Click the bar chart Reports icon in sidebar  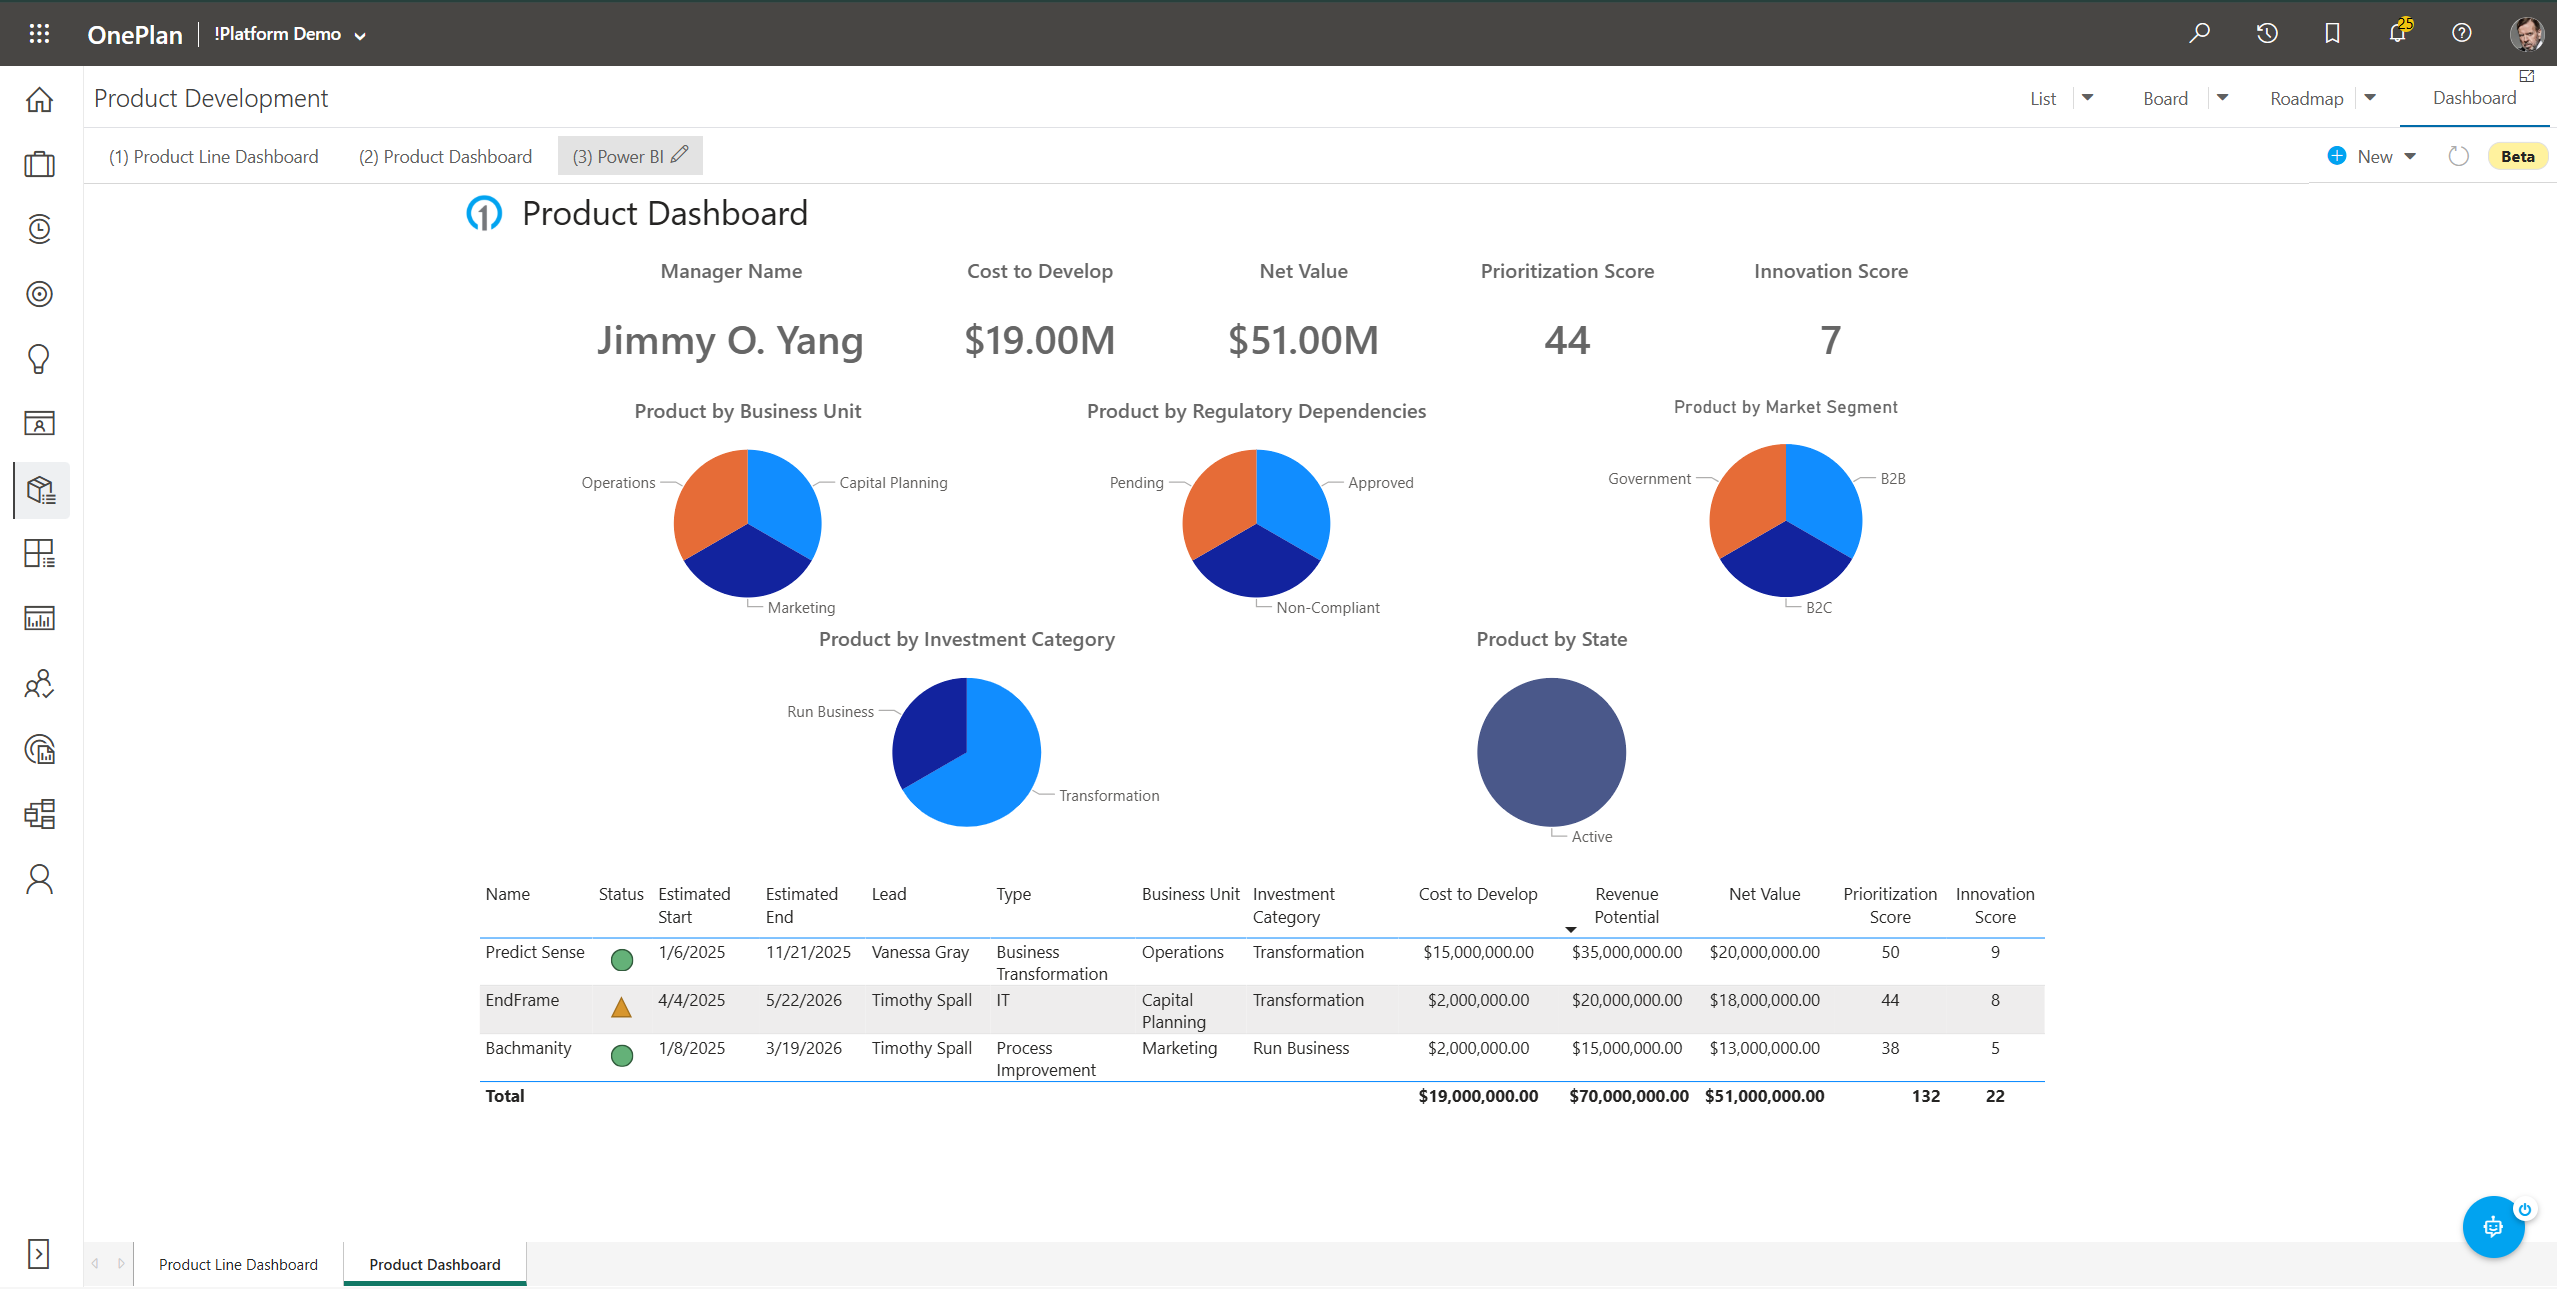click(x=39, y=617)
